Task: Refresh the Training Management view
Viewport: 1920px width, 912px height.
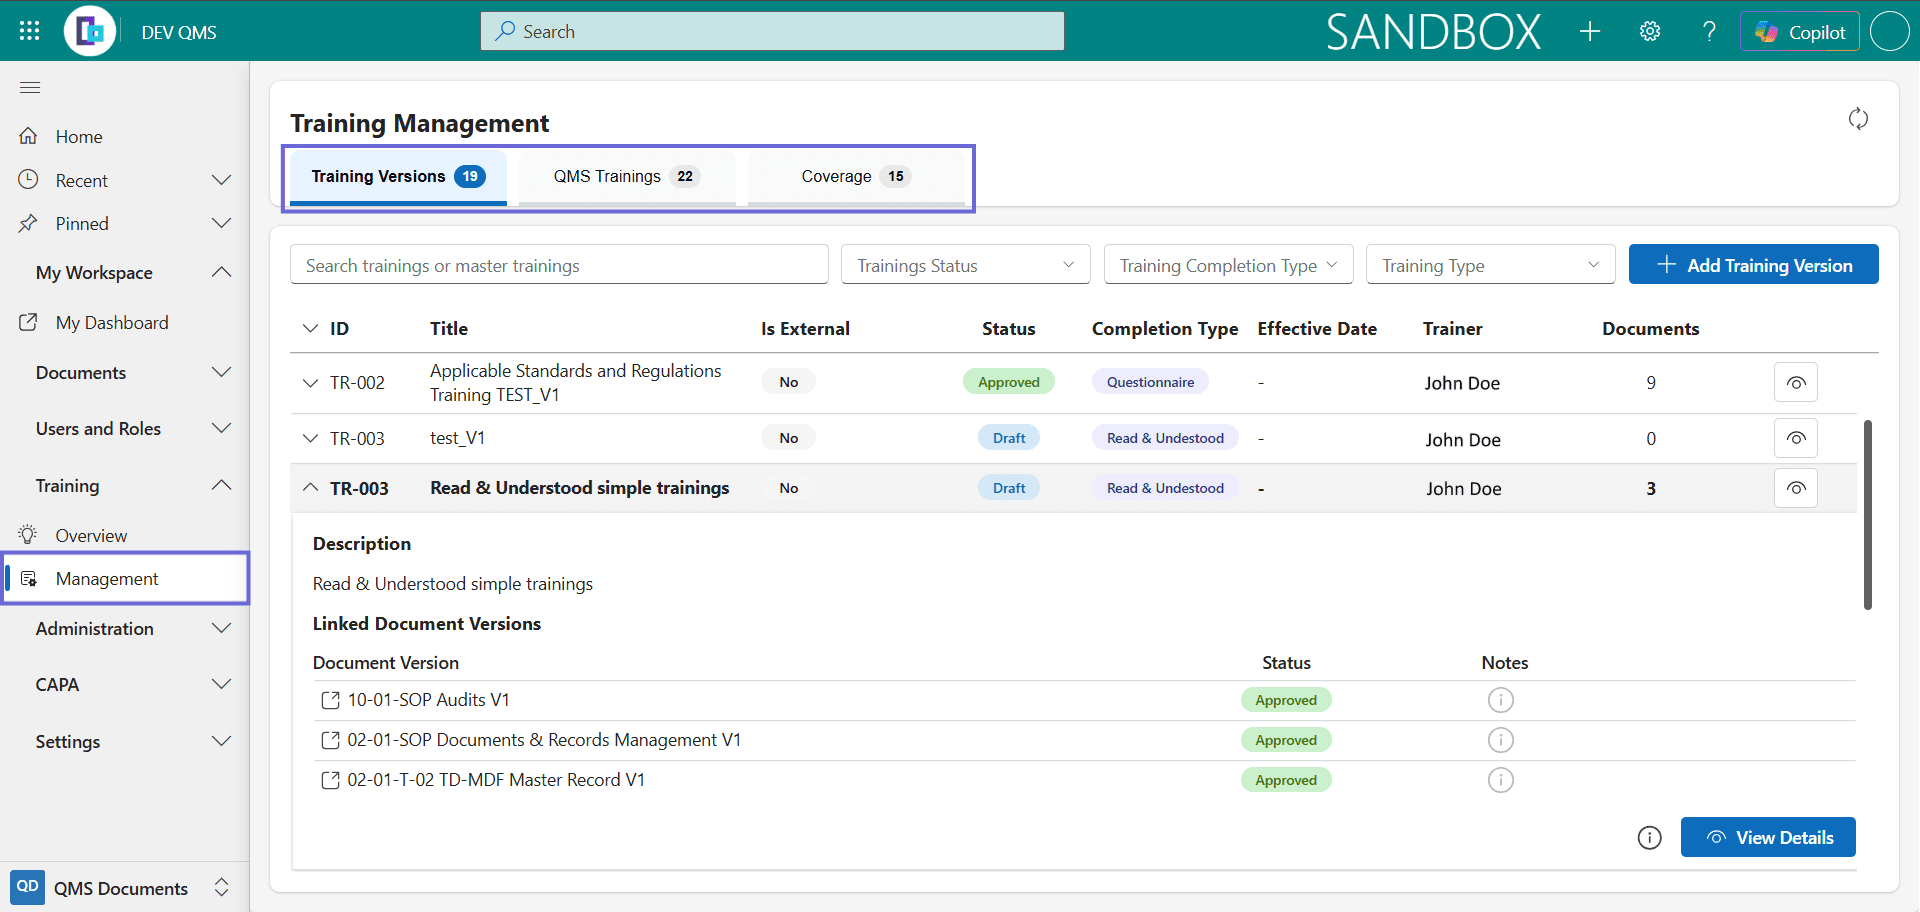Action: 1858,119
